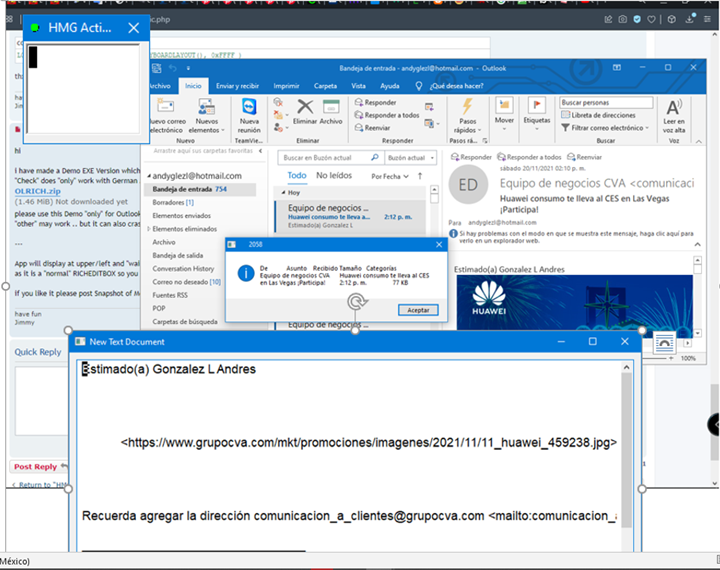The height and width of the screenshot is (570, 720).
Task: Click the magnifier icon in mailbox search
Action: click(375, 158)
